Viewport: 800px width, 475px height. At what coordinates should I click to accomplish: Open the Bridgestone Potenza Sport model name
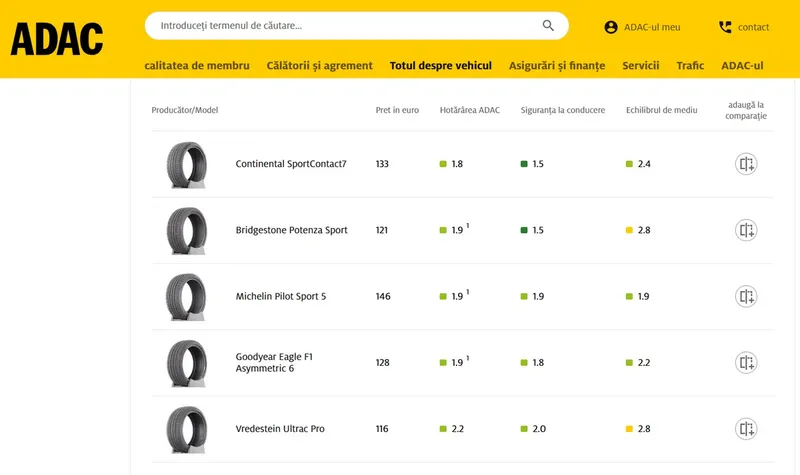(291, 230)
